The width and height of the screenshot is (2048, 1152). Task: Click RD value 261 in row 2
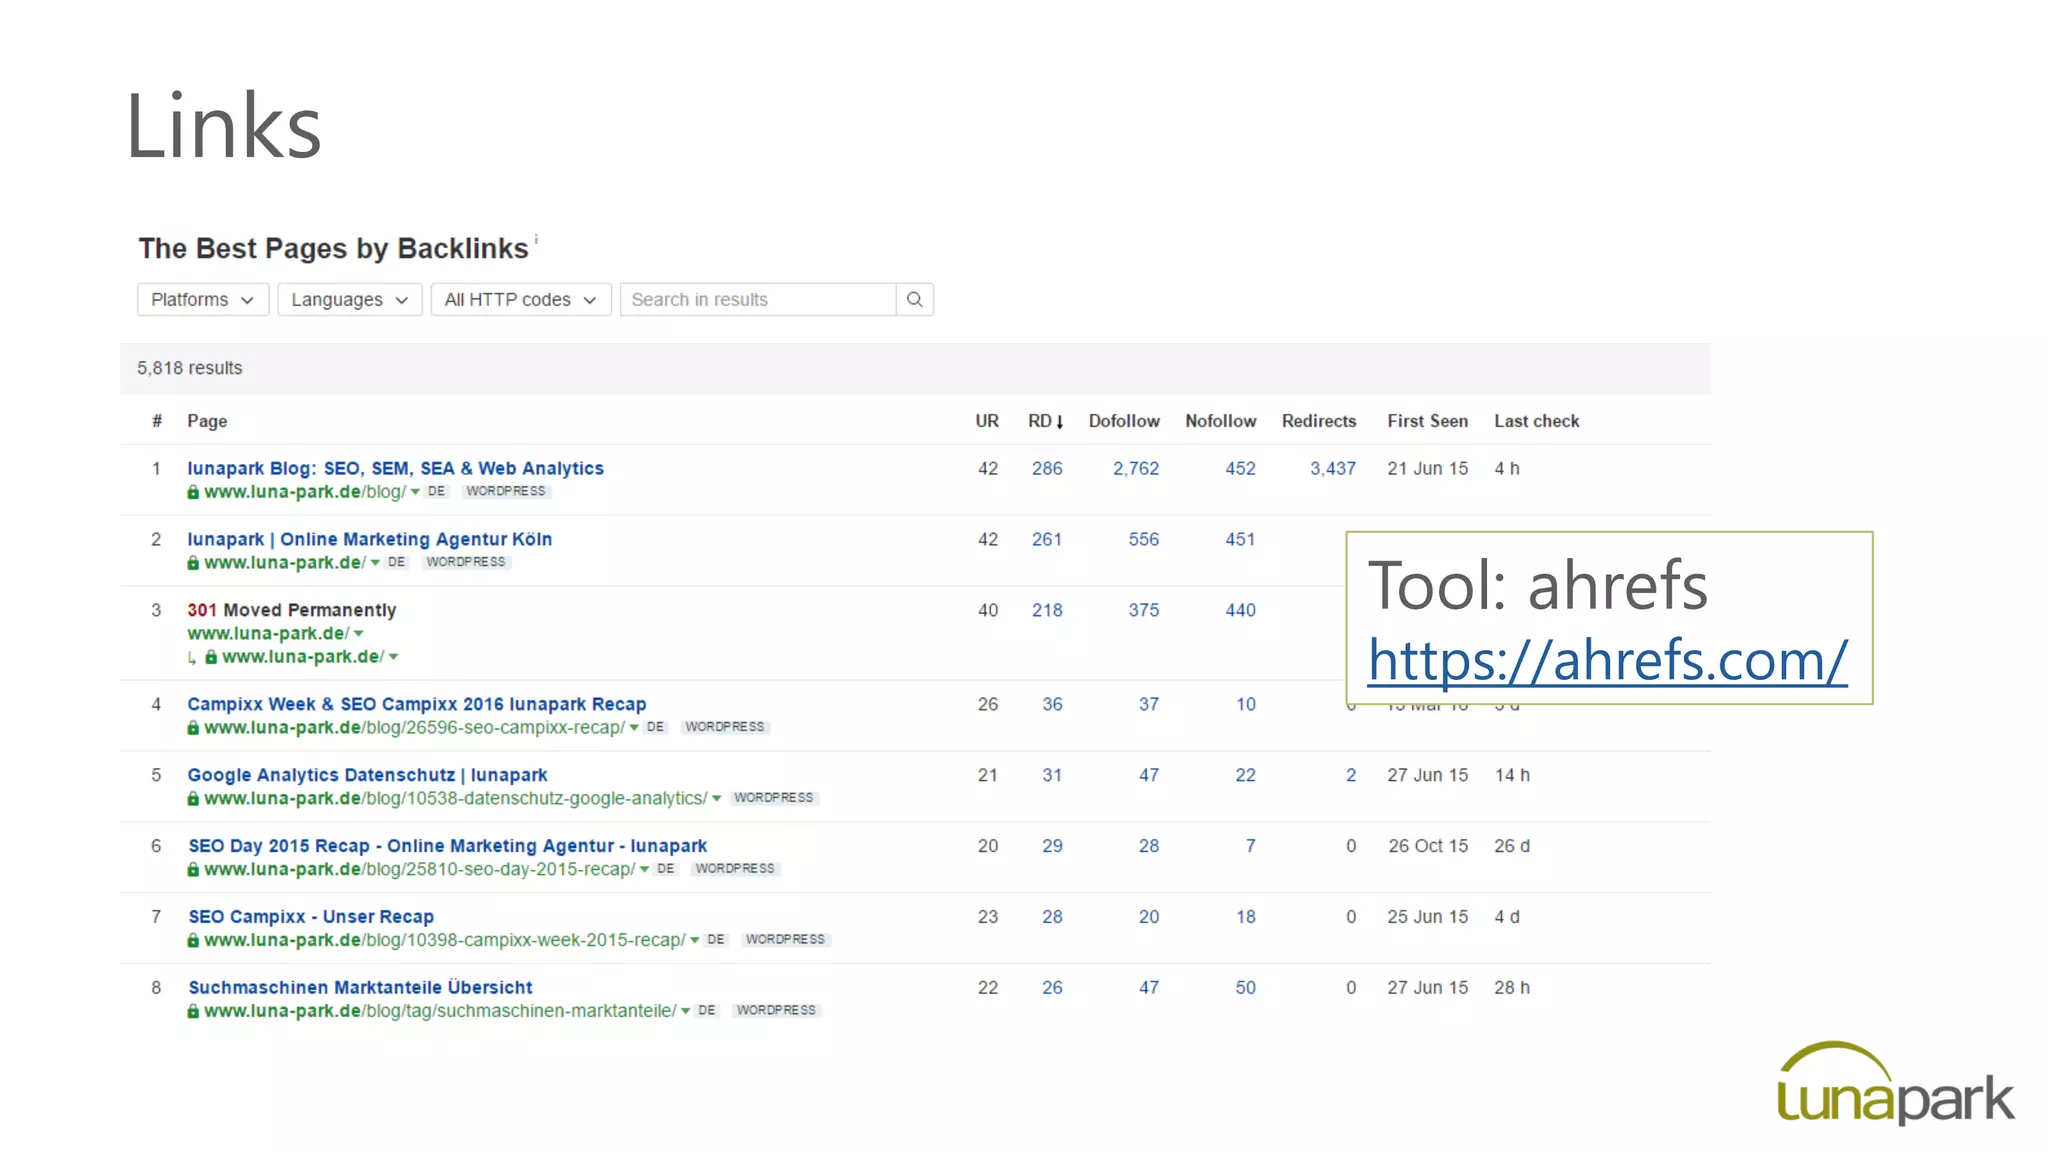1047,539
